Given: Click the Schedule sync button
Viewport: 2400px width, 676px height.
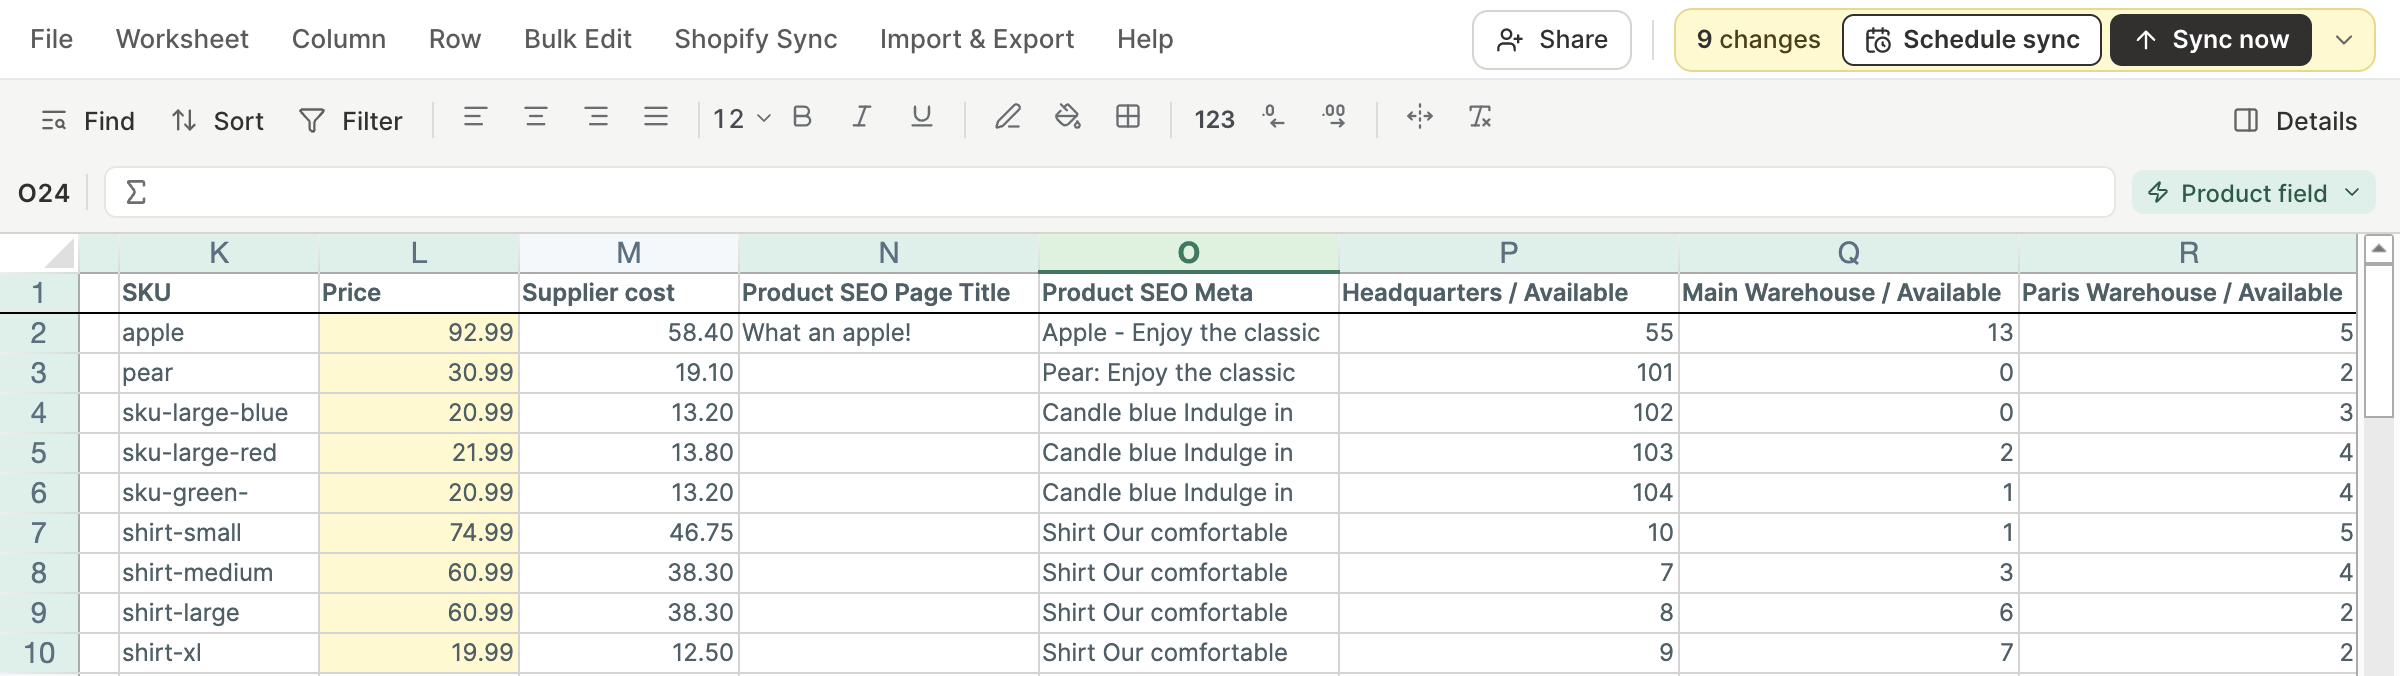Looking at the screenshot, I should 1972,40.
